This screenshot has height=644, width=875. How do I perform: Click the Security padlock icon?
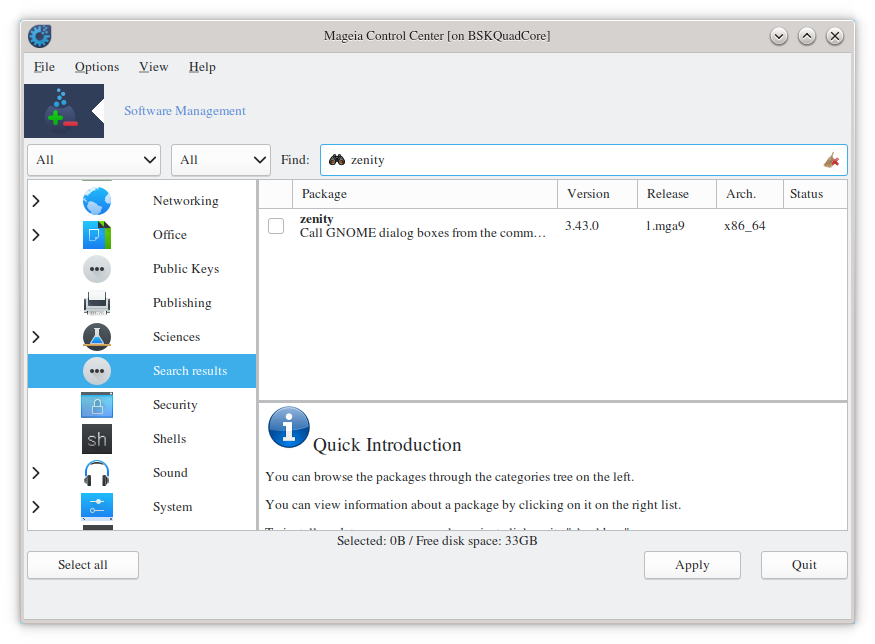(x=97, y=405)
